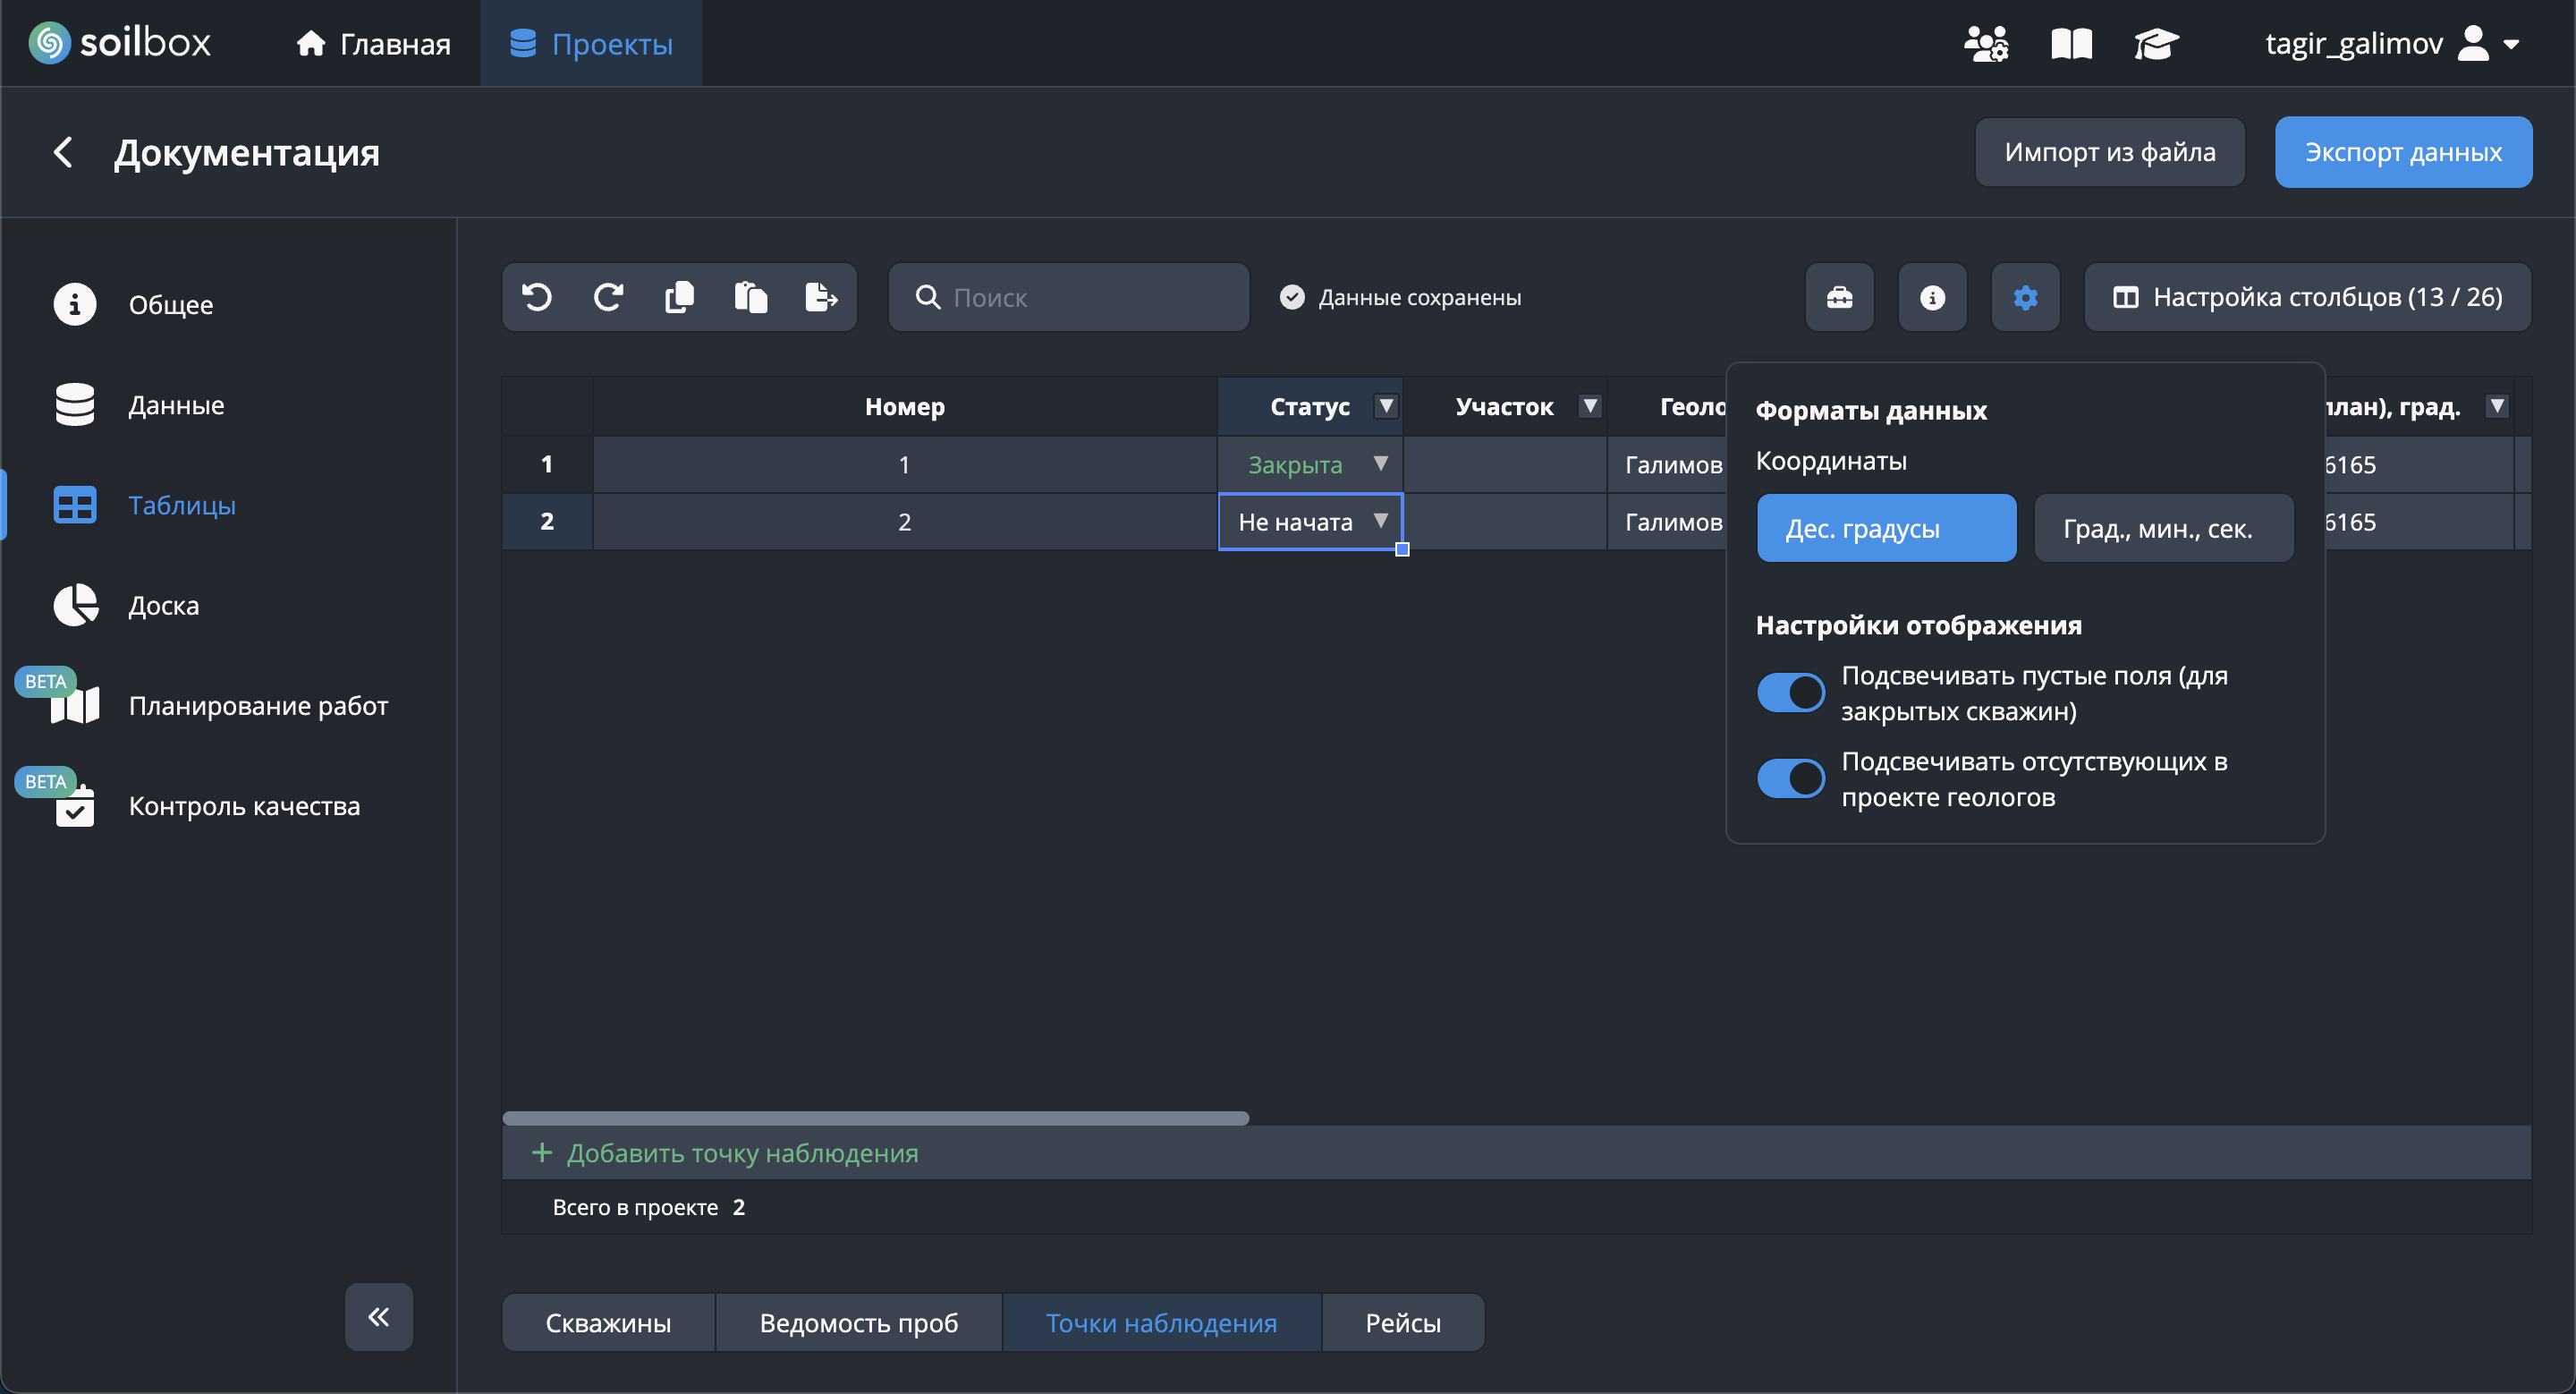Click the blue settings gear icon
Screen dimensions: 2576x1394
tap(2025, 297)
